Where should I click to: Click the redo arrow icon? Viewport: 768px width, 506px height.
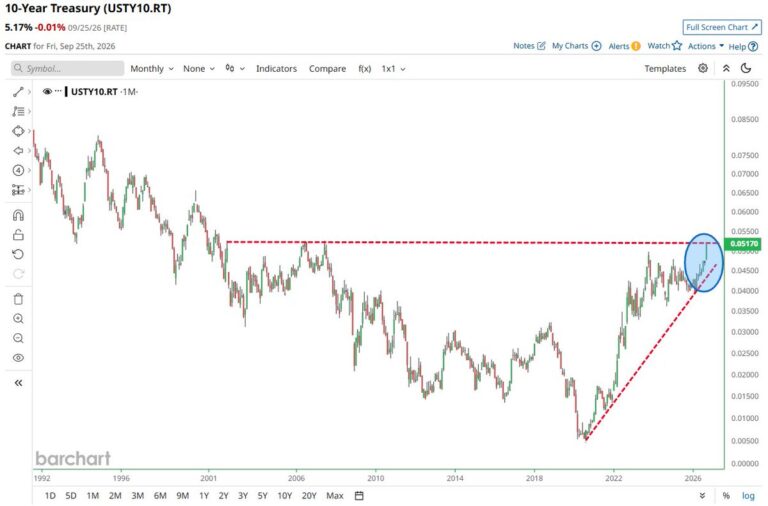point(18,274)
